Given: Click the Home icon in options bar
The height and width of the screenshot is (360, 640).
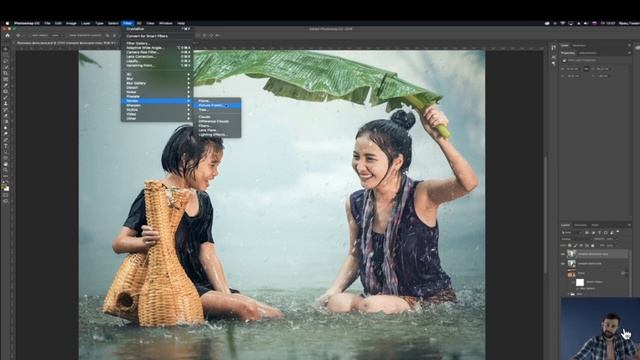Looking at the screenshot, I should click(7, 36).
